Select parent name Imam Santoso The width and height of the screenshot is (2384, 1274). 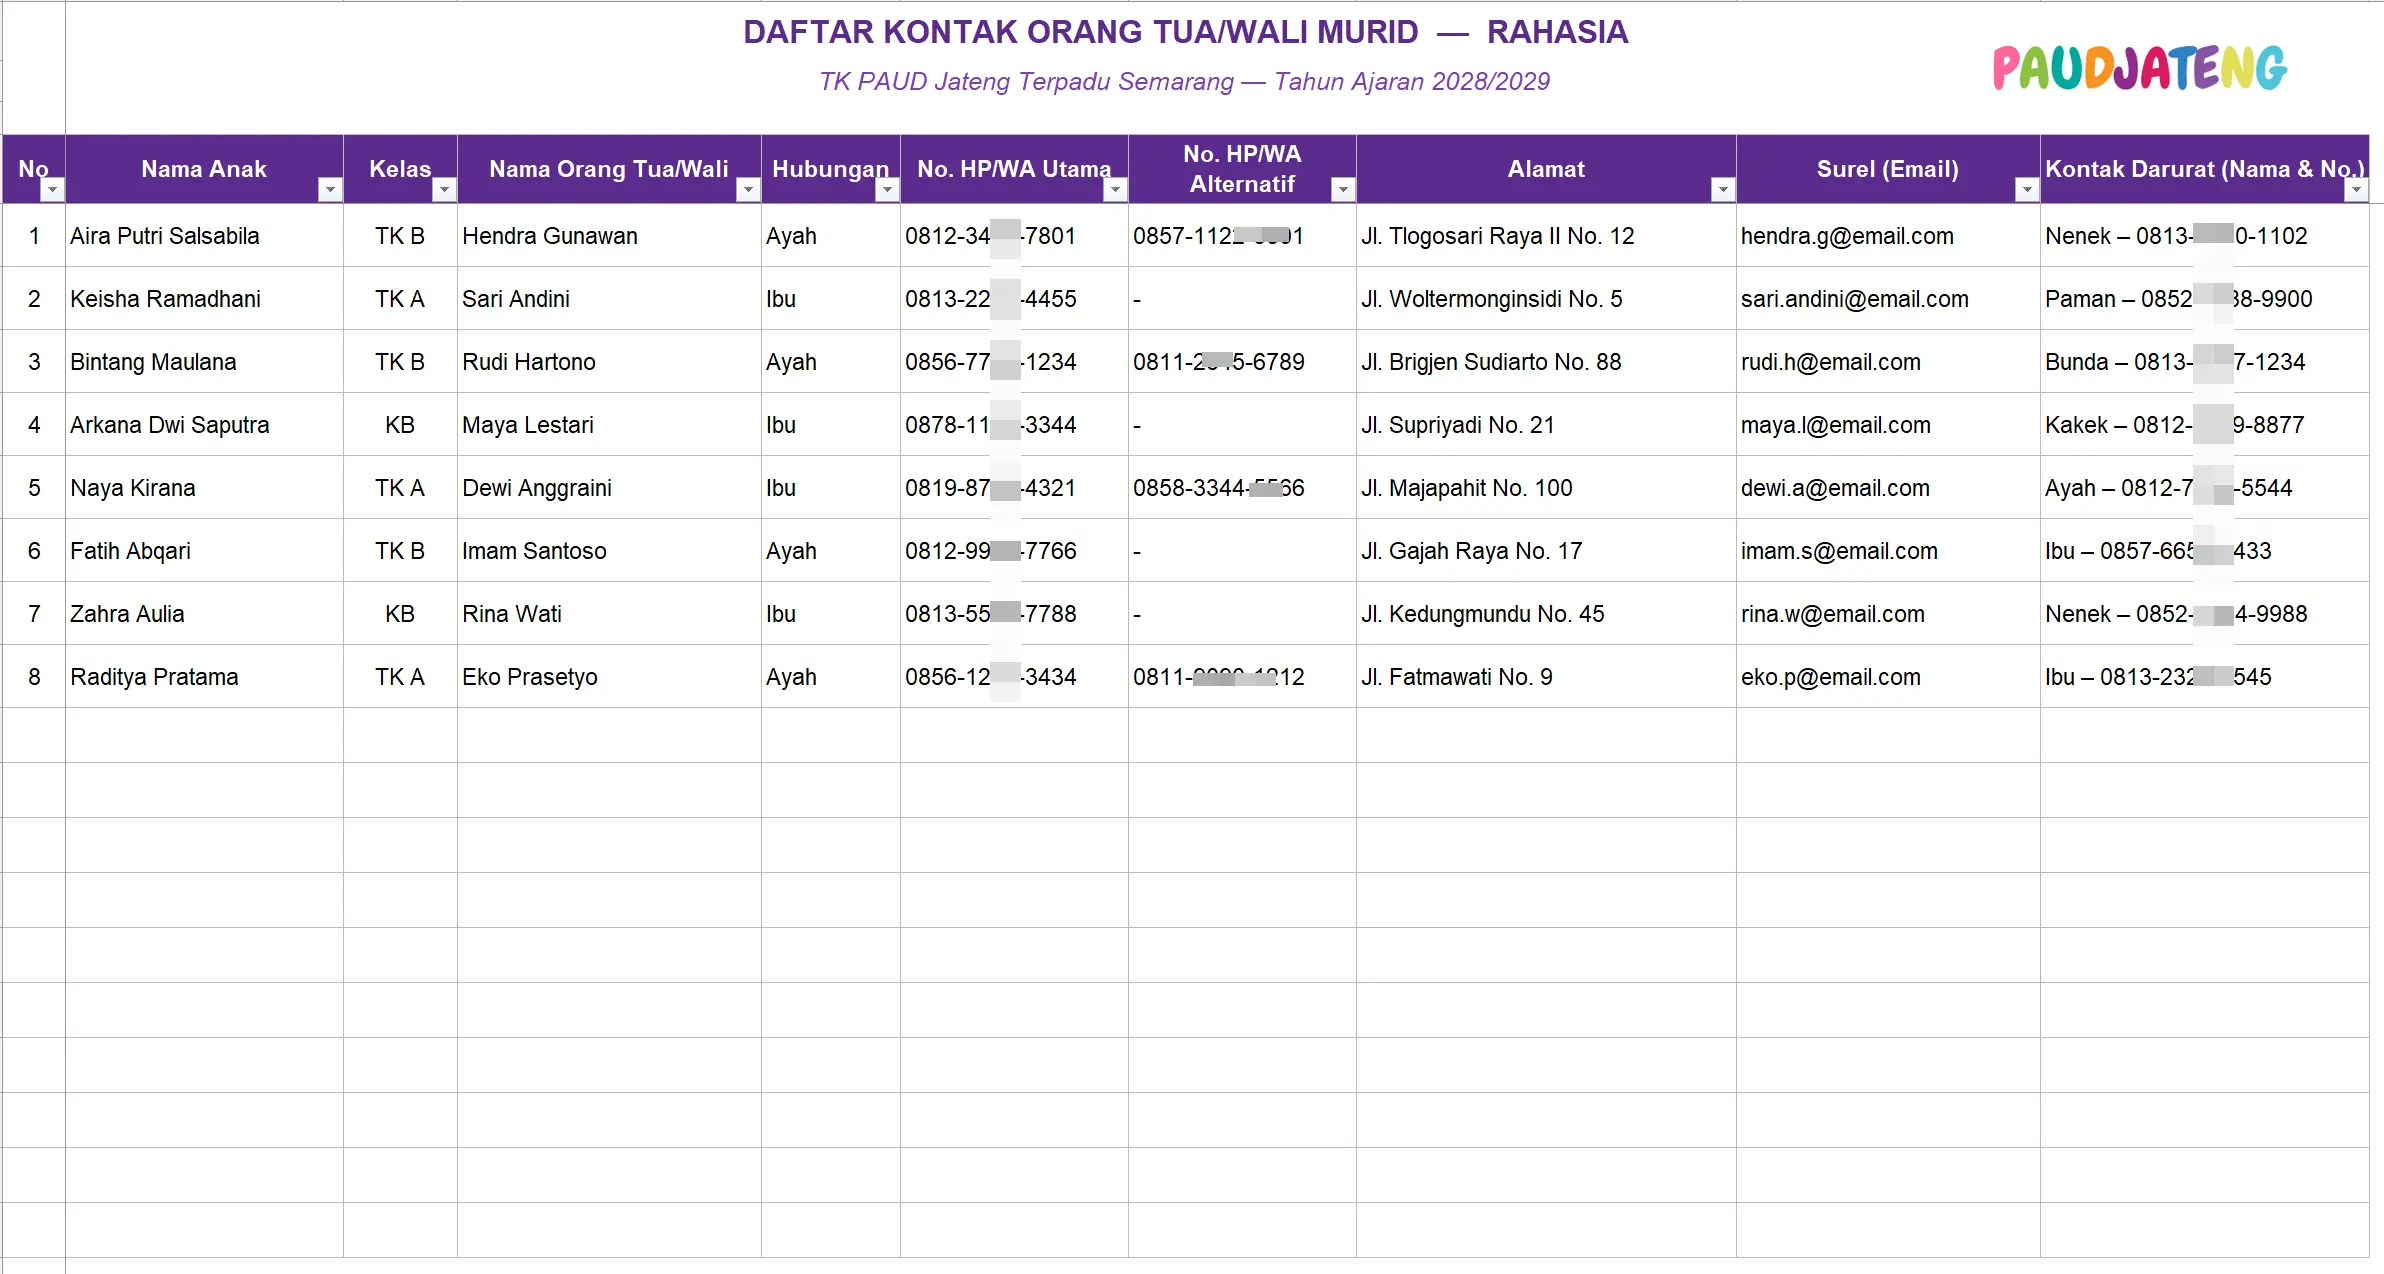[x=609, y=551]
